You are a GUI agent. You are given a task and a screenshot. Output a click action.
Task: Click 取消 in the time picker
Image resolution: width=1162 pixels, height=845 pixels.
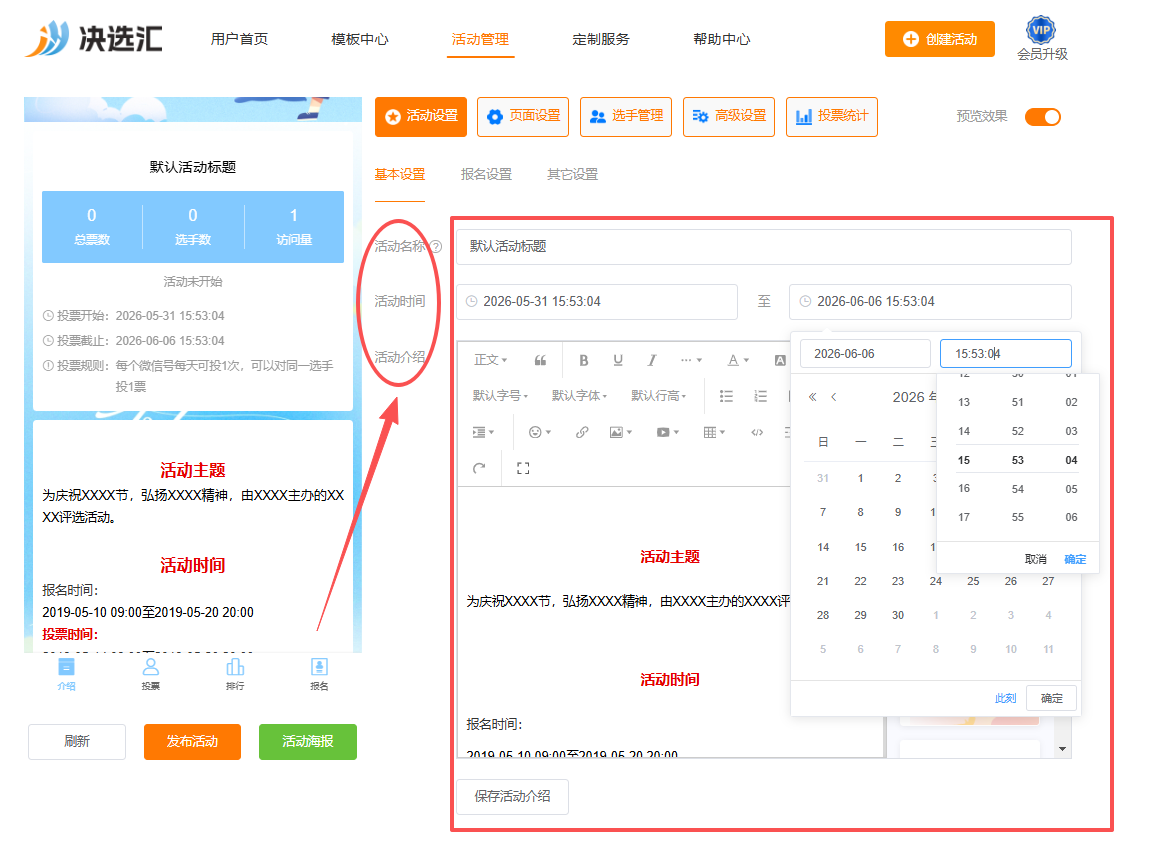point(1036,560)
